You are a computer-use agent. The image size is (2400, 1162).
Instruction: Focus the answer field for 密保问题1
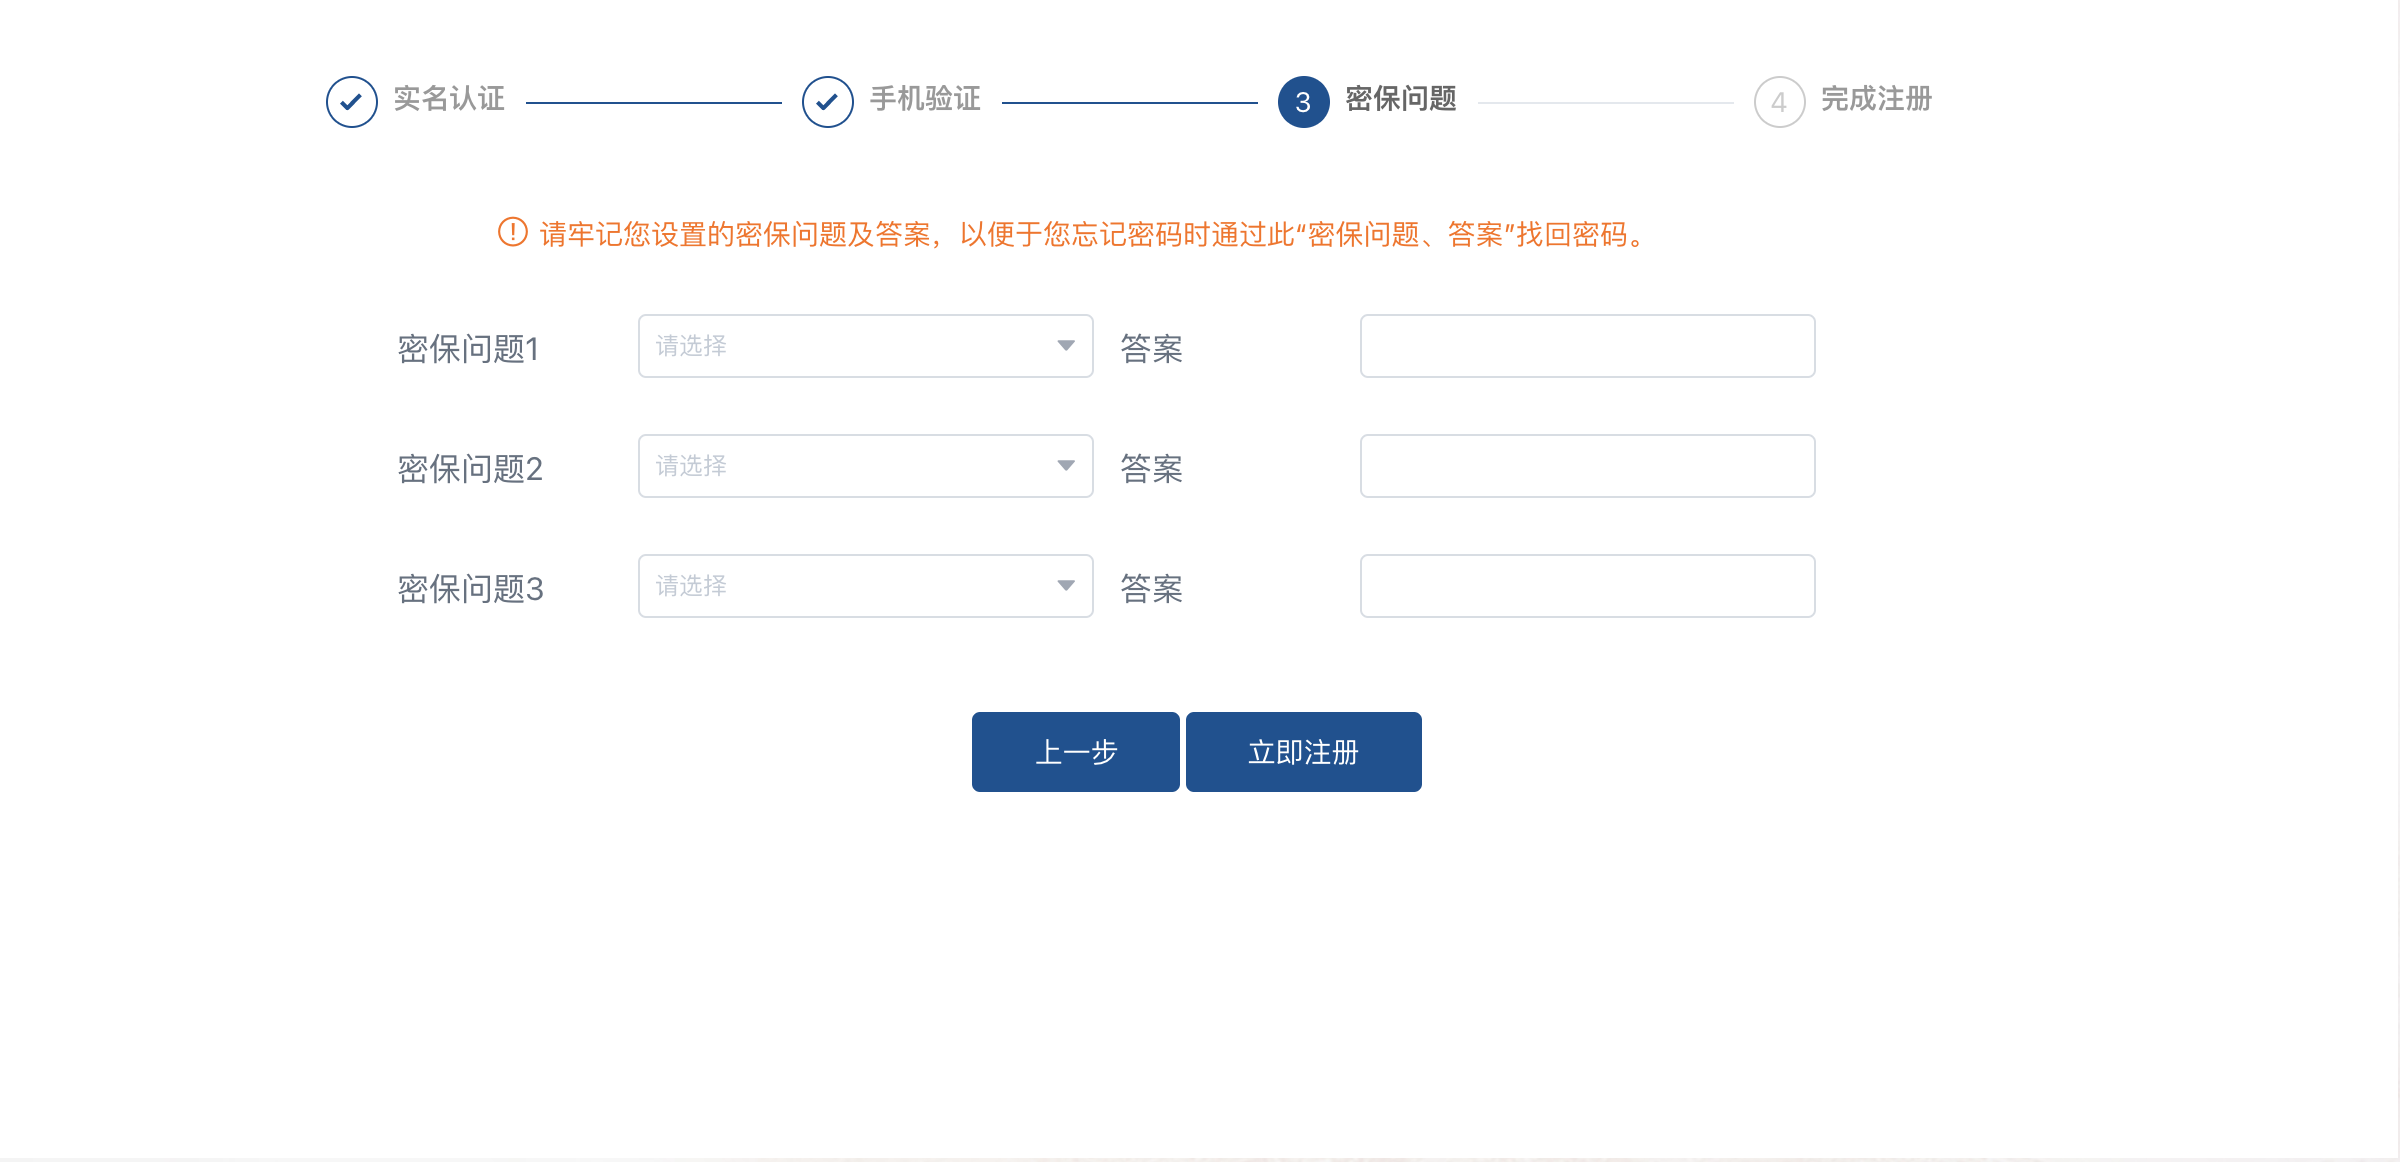point(1587,346)
